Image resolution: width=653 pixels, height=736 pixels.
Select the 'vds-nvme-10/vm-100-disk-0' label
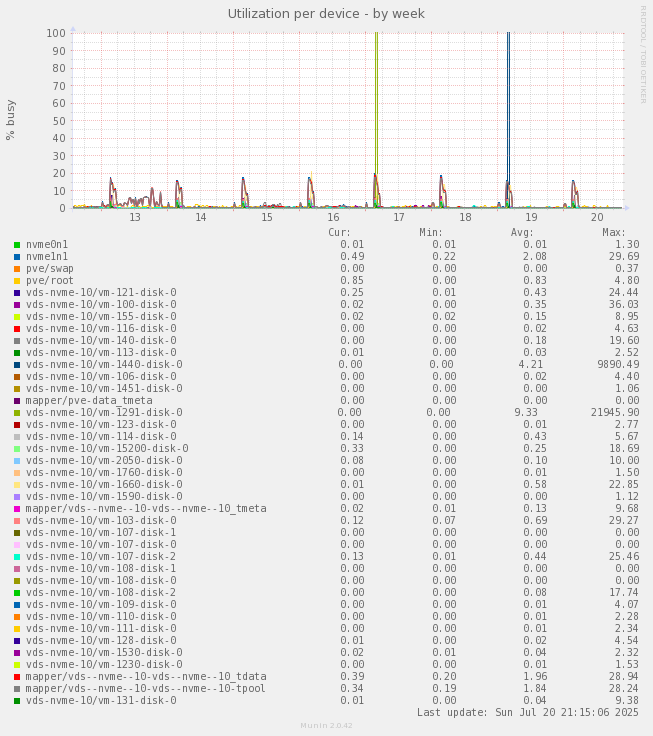coord(101,305)
